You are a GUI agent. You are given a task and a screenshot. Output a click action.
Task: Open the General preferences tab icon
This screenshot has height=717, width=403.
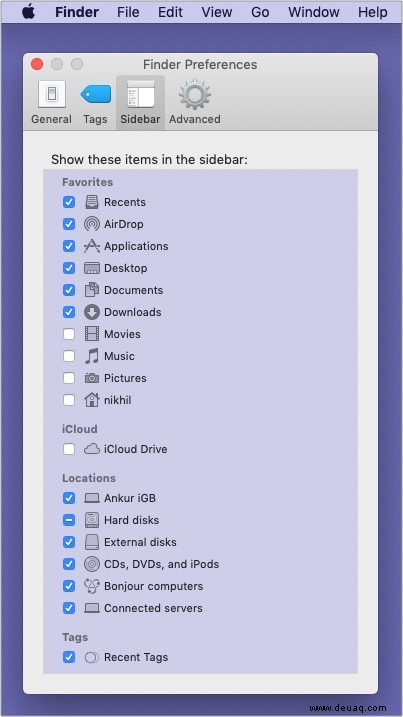[x=51, y=94]
